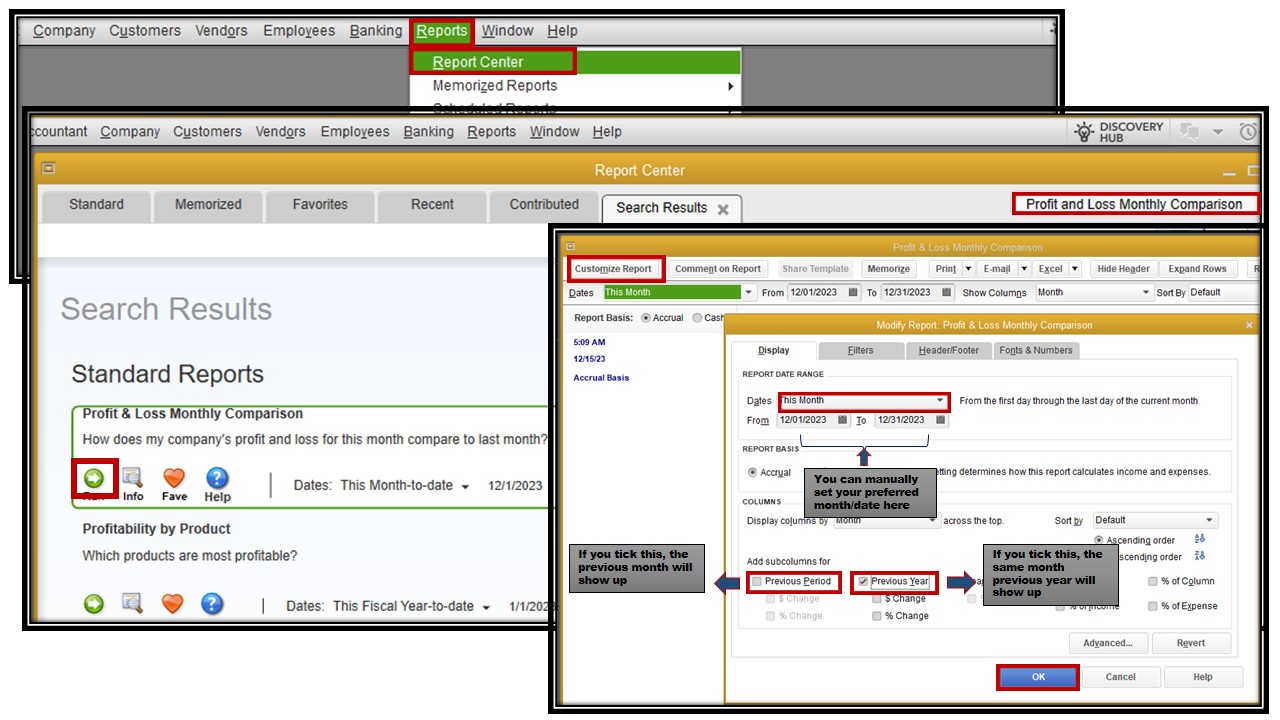The image size is (1280, 720).
Task: Open the toolbar Sort By Default dropdown
Action: point(1223,293)
